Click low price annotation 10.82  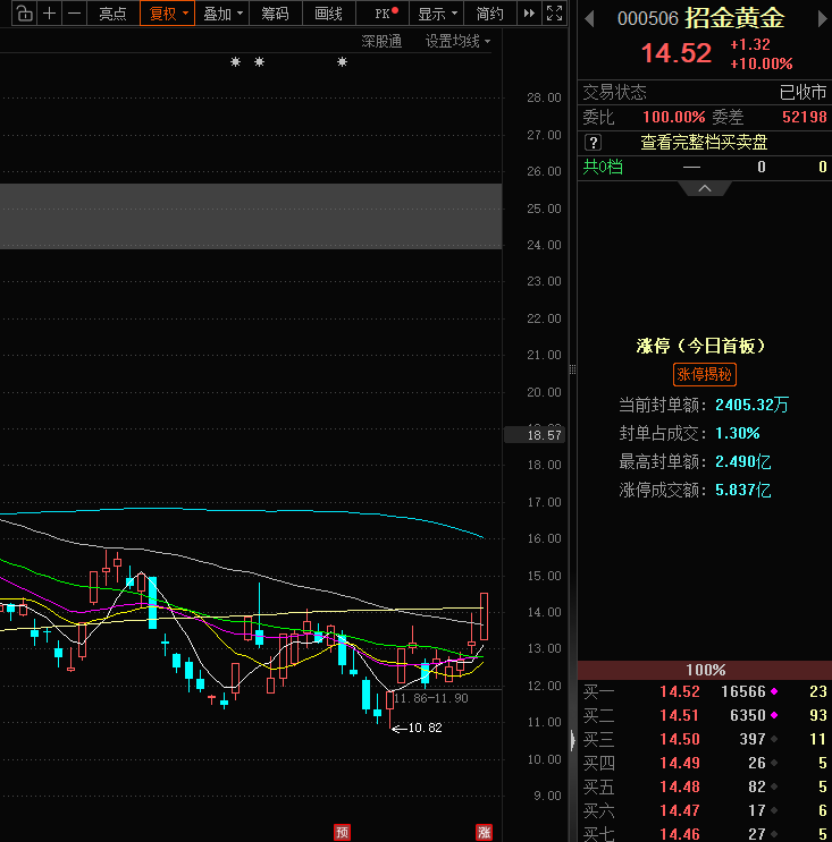pos(425,728)
